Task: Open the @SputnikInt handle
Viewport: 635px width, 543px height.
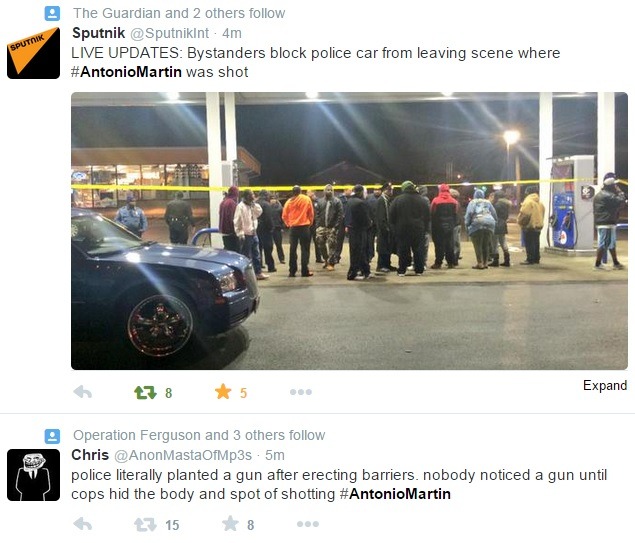Action: (x=169, y=33)
